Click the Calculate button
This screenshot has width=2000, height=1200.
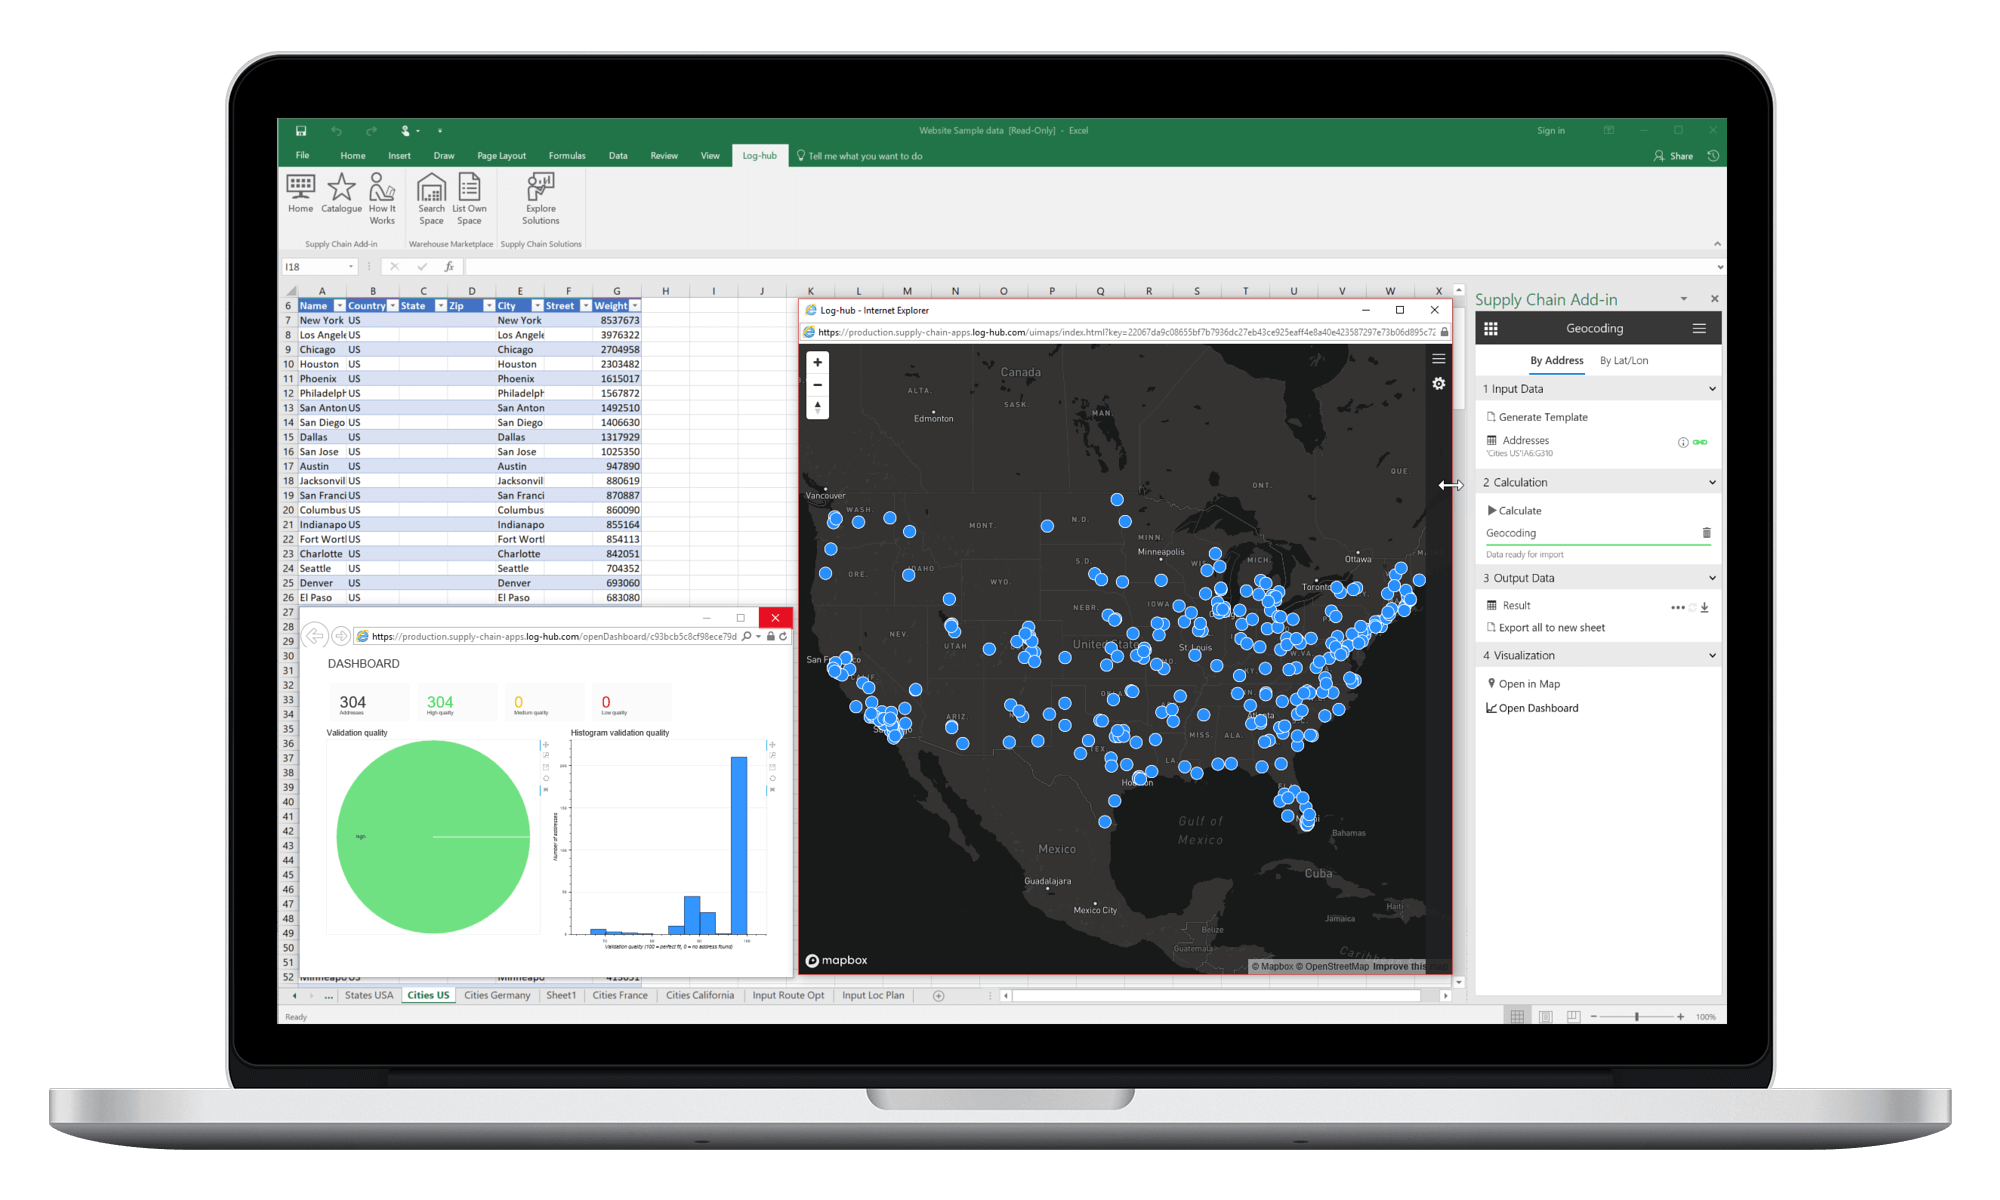point(1519,511)
